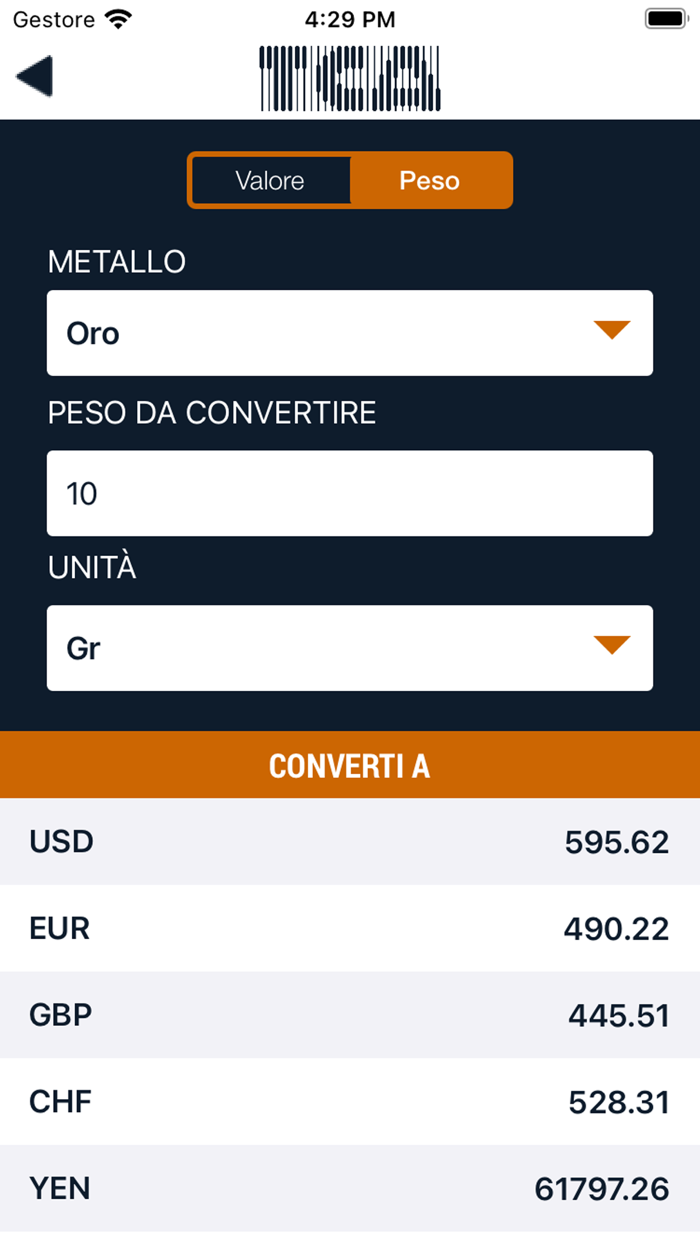The width and height of the screenshot is (700, 1244).
Task: Tap the barcode-style app logo
Action: pyautogui.click(x=350, y=78)
